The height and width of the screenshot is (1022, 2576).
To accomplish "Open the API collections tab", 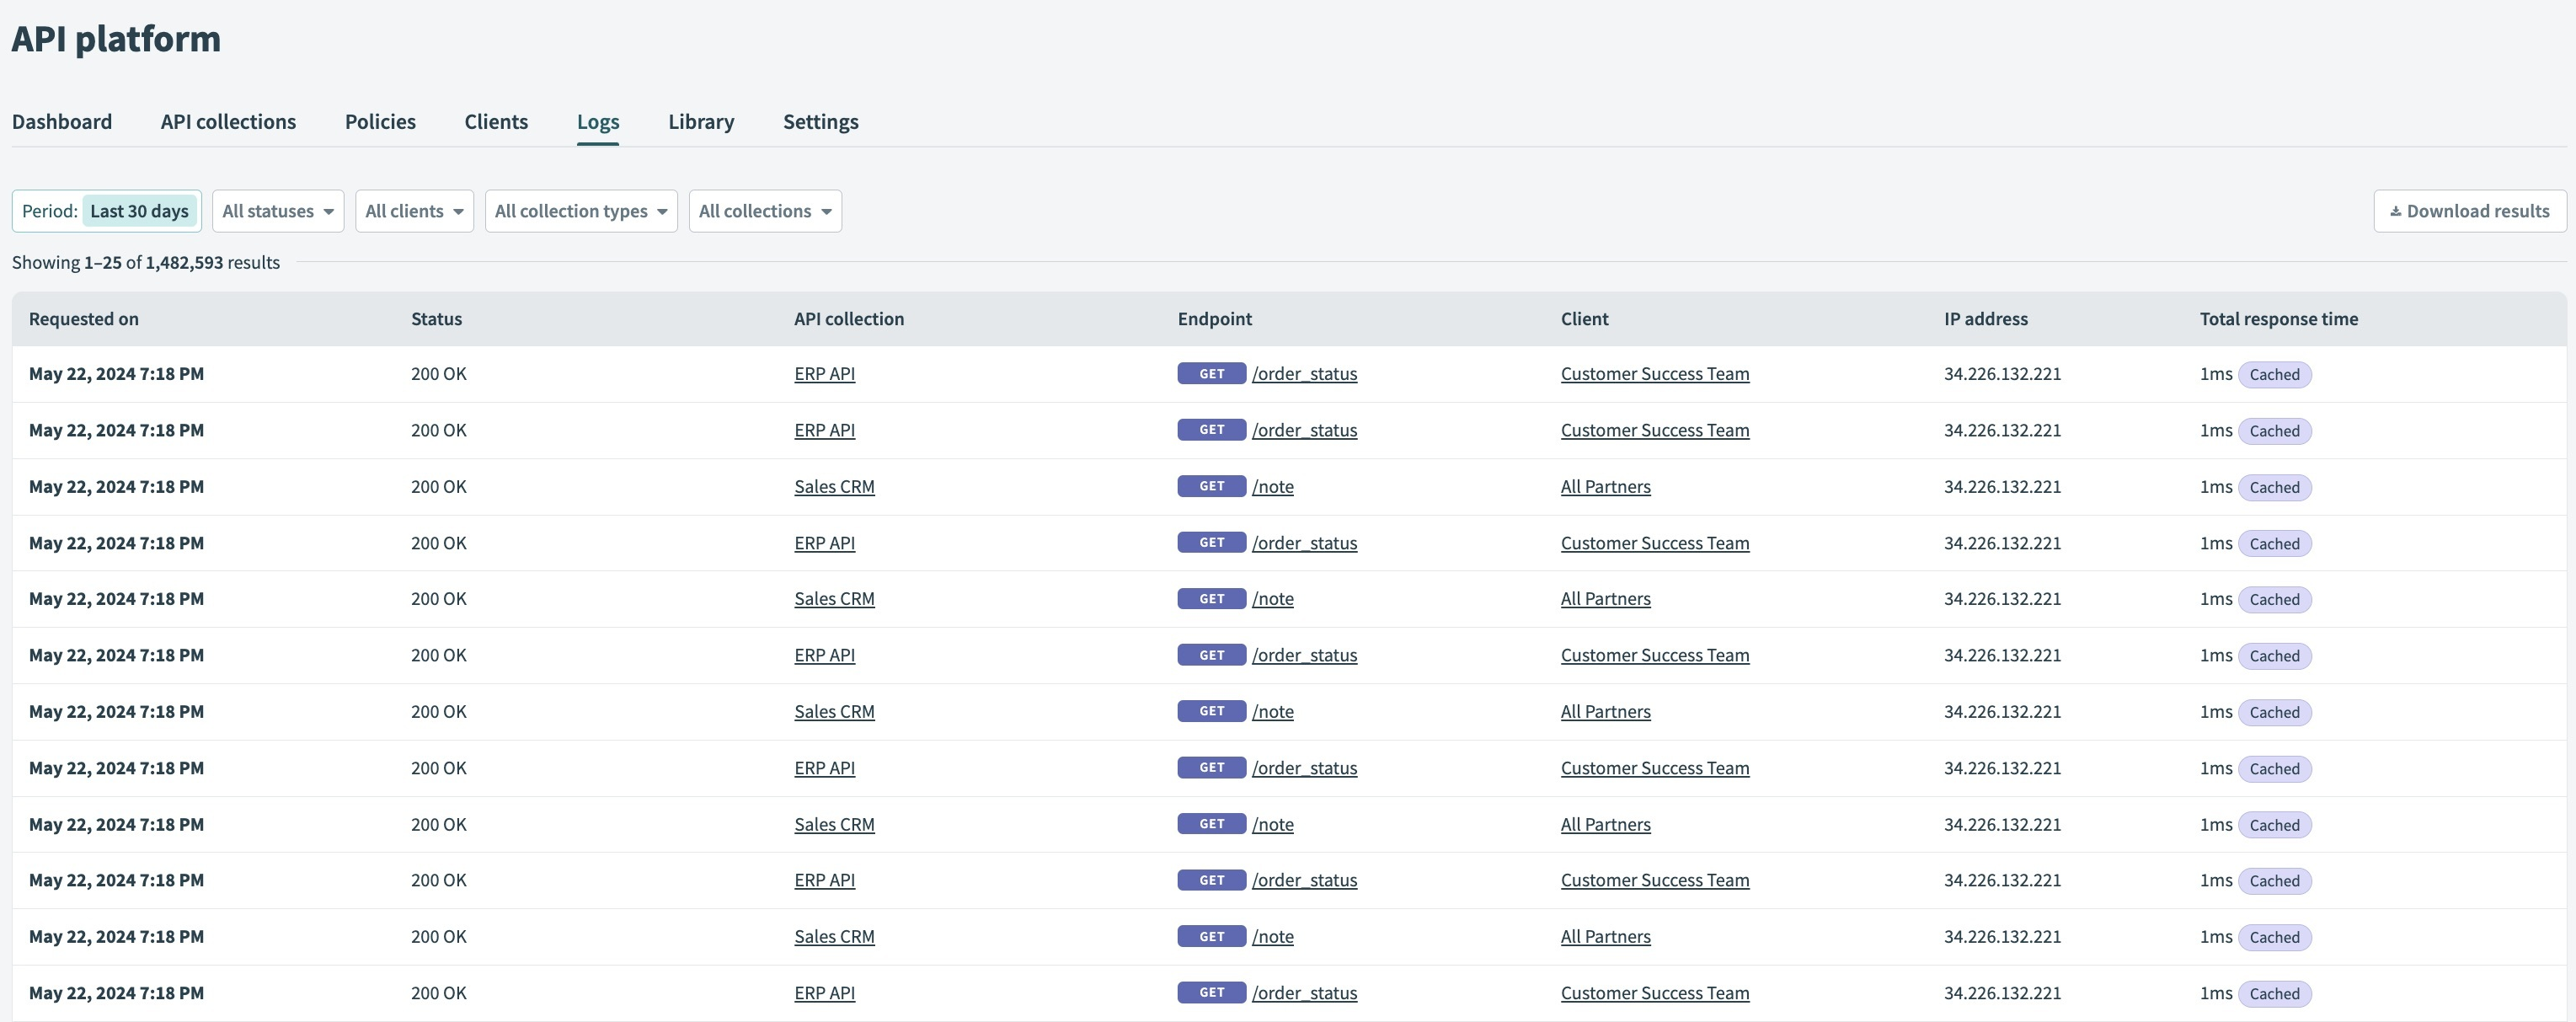I will pos(227,121).
